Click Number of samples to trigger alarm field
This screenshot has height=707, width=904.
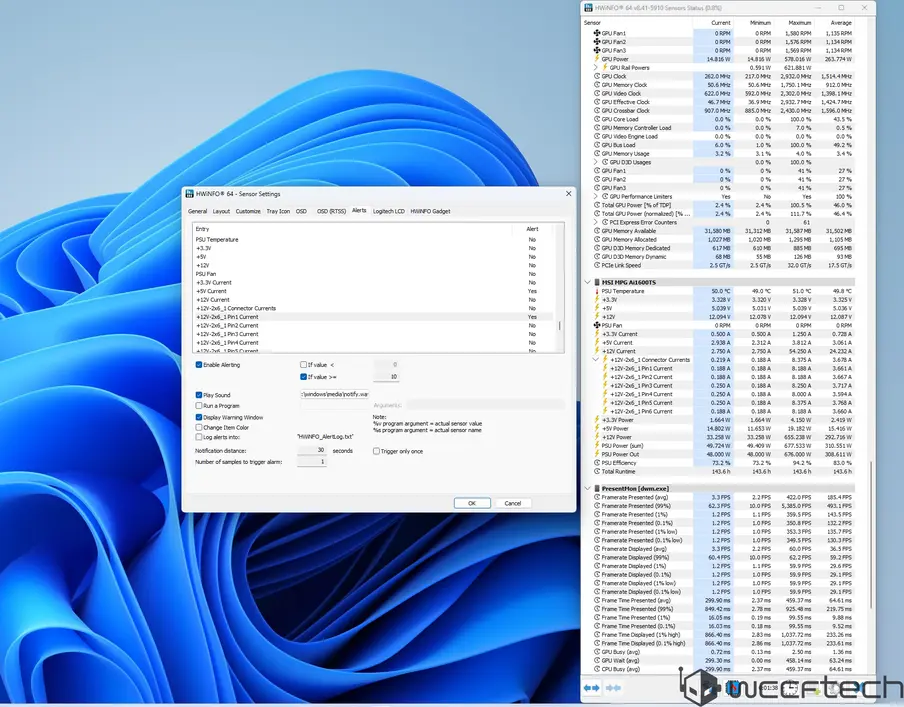(x=312, y=462)
